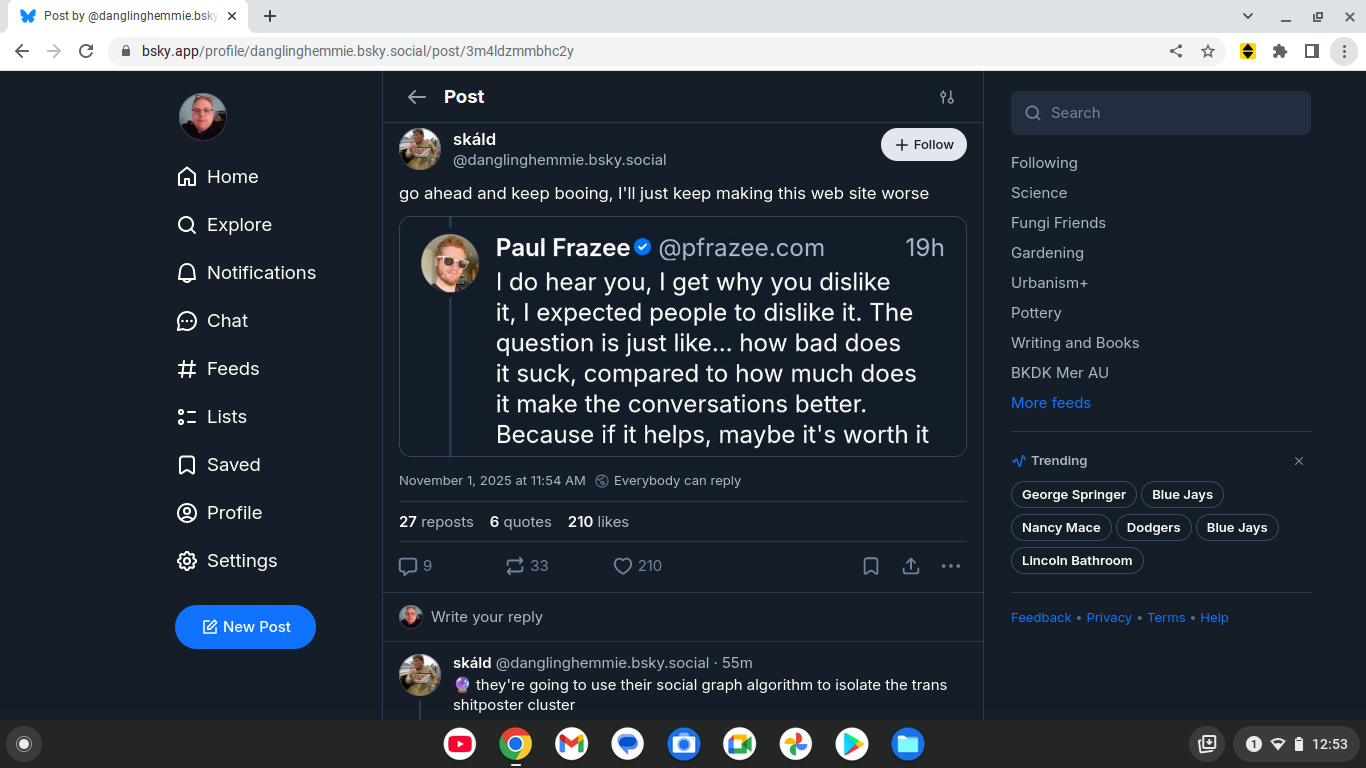Click the New Post button

(246, 627)
